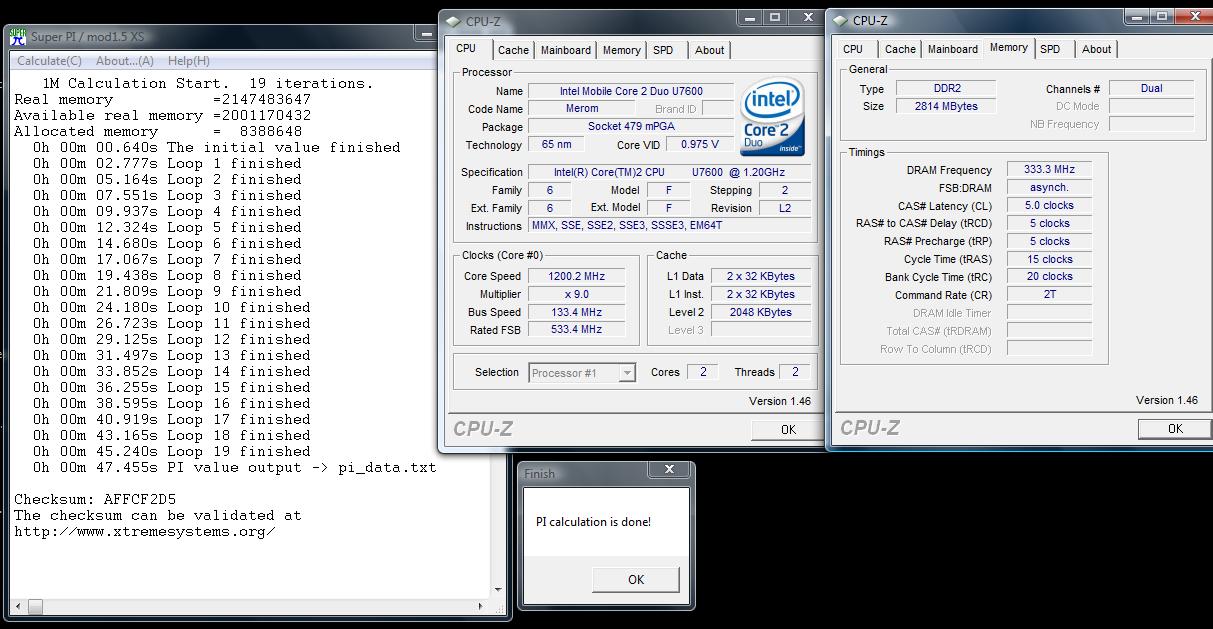Click the Bank Cycle Time value 20 clocks

coord(1050,277)
